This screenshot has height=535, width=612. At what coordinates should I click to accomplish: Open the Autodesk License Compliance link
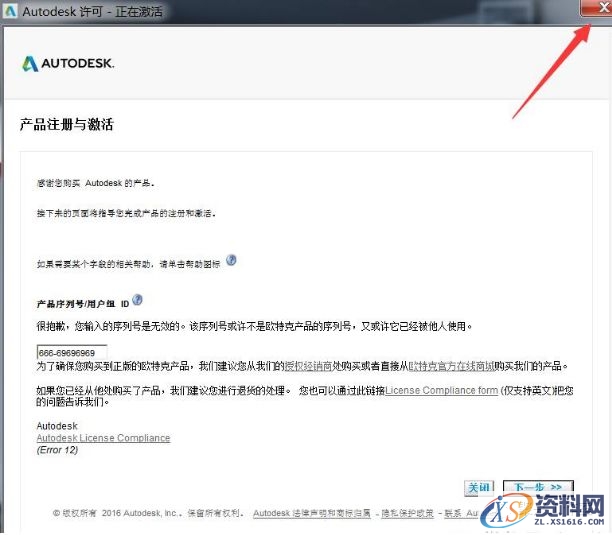point(103,438)
